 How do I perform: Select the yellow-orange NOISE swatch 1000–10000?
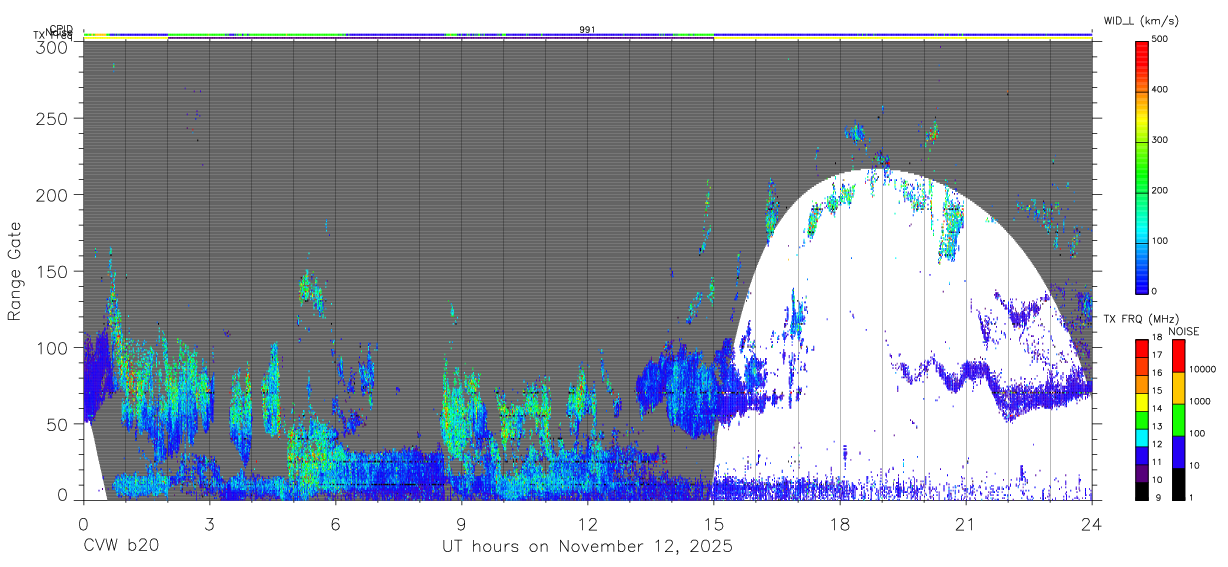(x=1178, y=387)
